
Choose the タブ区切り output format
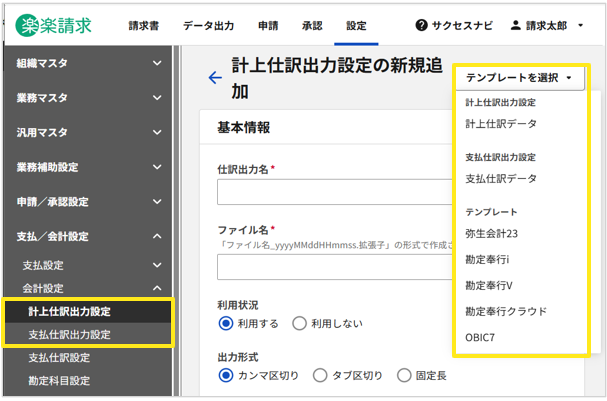(320, 376)
